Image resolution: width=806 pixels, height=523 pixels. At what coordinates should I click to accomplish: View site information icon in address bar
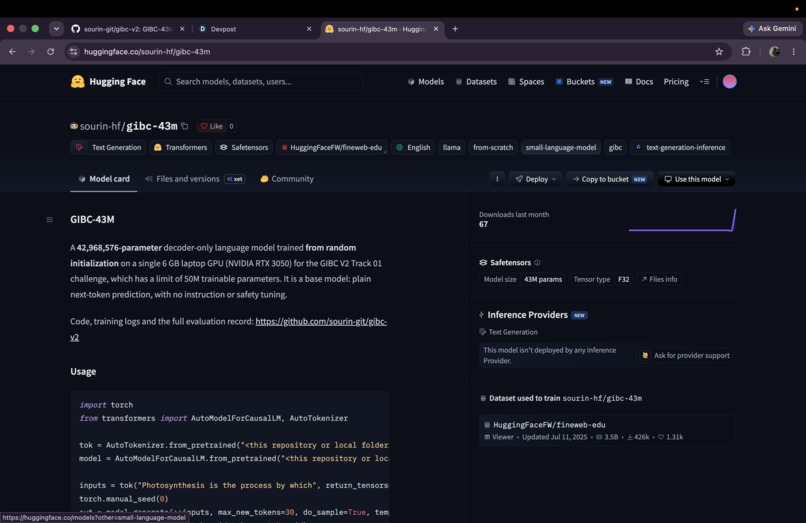(x=74, y=51)
